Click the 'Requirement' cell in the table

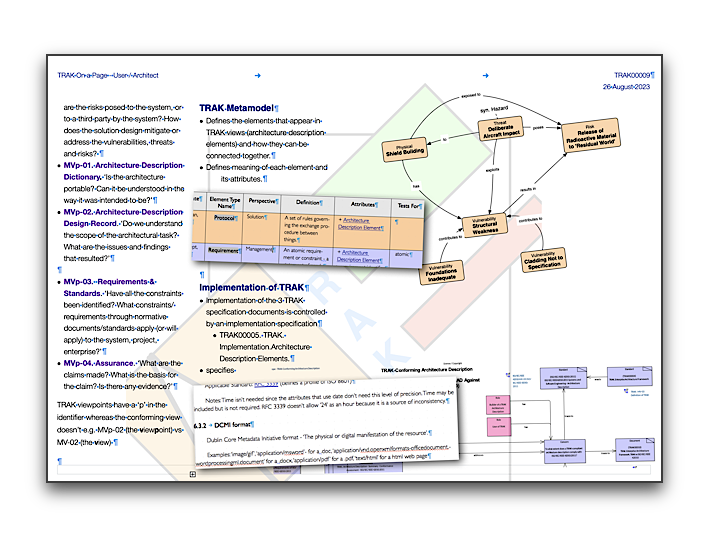pos(223,250)
